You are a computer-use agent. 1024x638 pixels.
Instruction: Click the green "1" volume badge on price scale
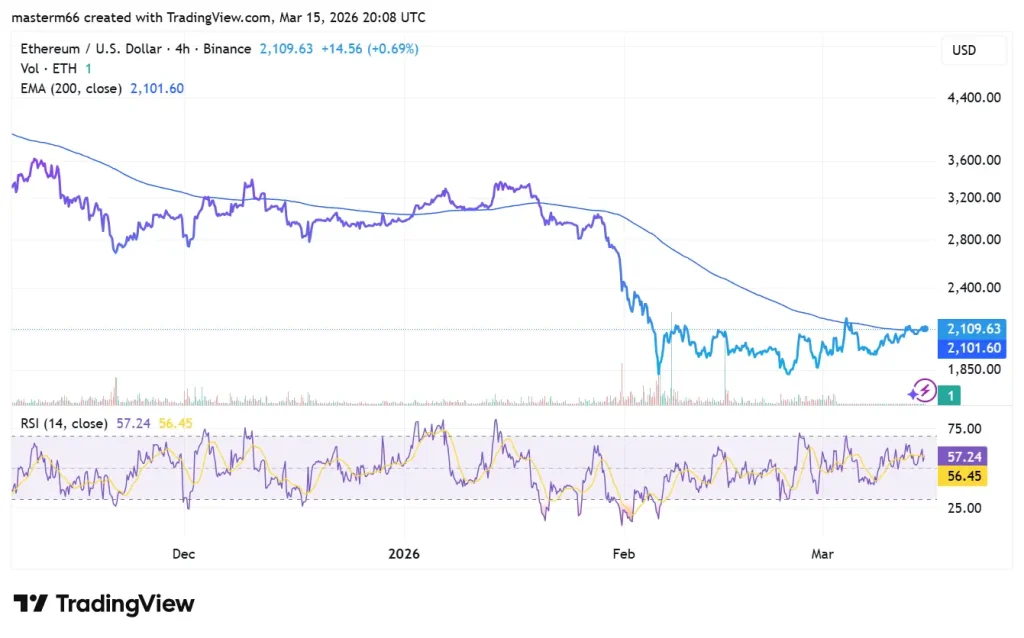coord(948,395)
